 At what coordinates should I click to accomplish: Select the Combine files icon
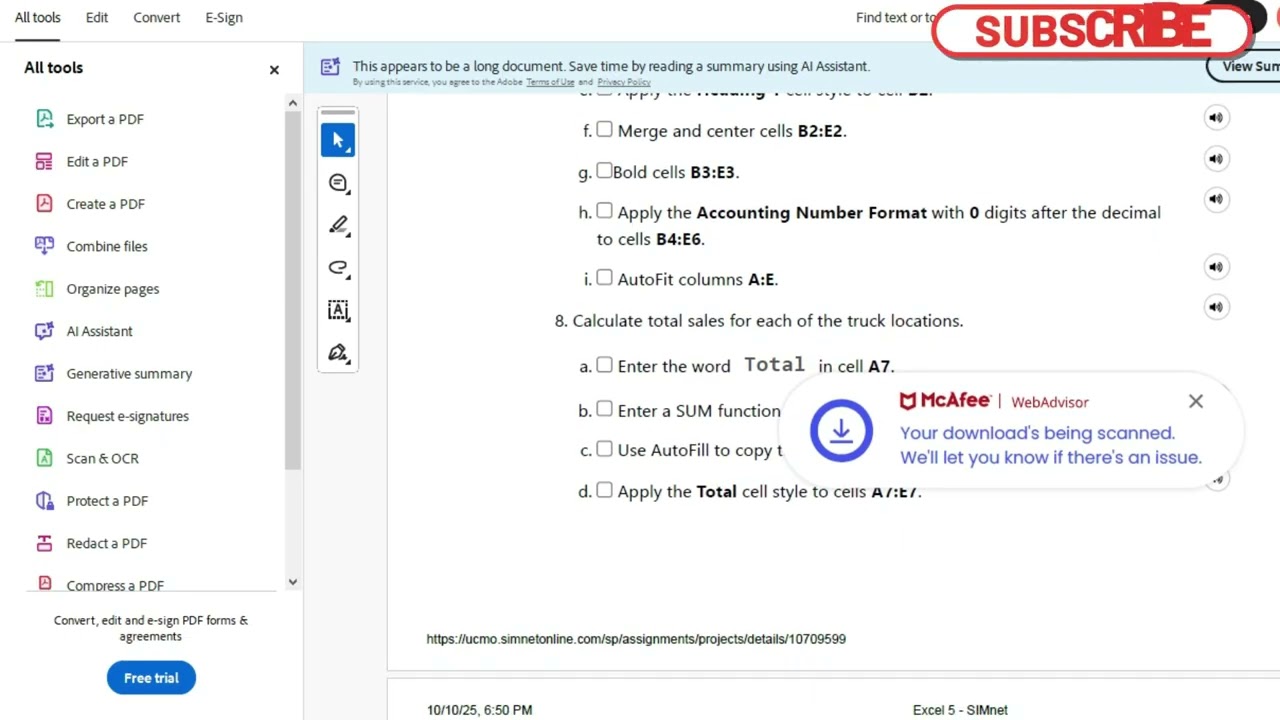[44, 246]
